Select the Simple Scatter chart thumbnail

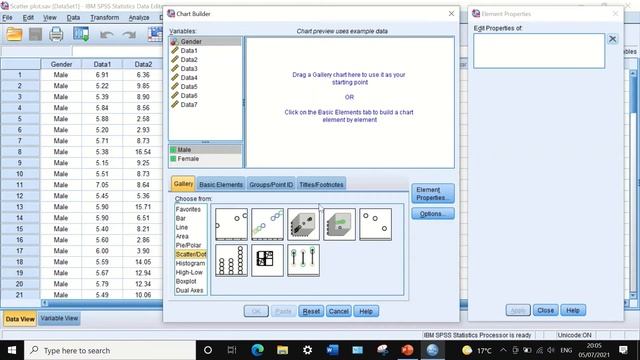231,224
